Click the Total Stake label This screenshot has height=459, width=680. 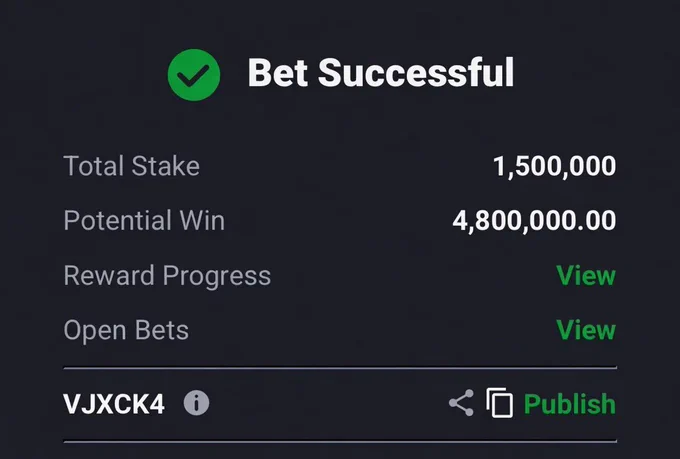pyautogui.click(x=131, y=166)
